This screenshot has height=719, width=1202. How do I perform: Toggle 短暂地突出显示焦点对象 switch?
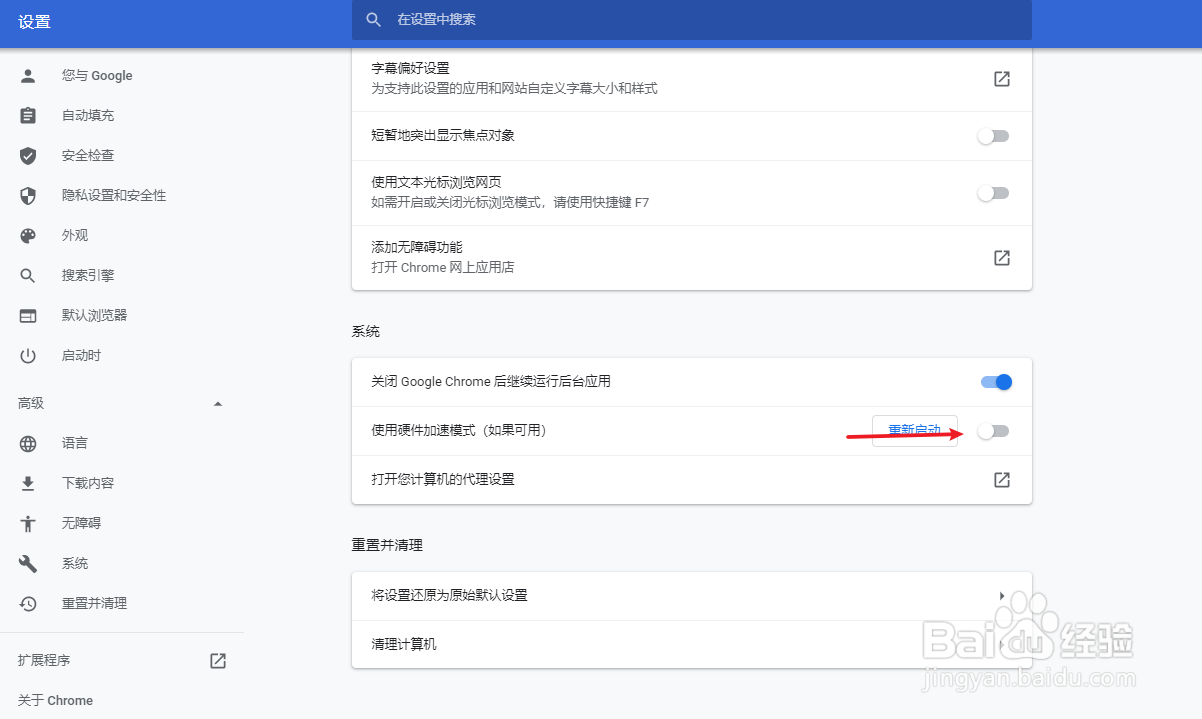coord(994,136)
